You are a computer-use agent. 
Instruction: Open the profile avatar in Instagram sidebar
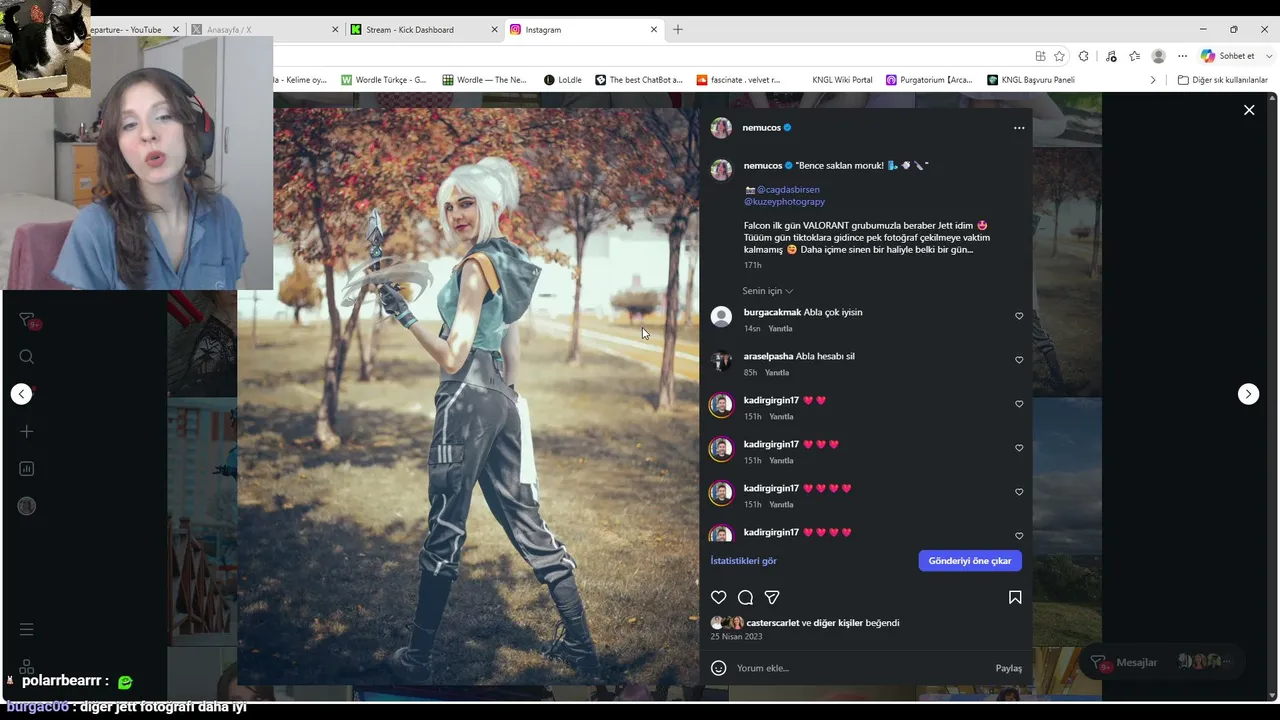click(27, 506)
